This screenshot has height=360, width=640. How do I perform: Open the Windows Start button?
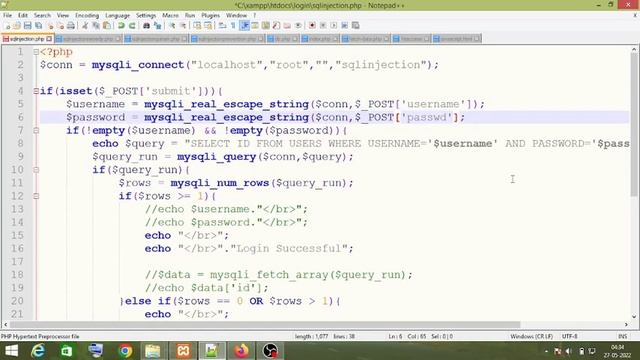[11, 351]
